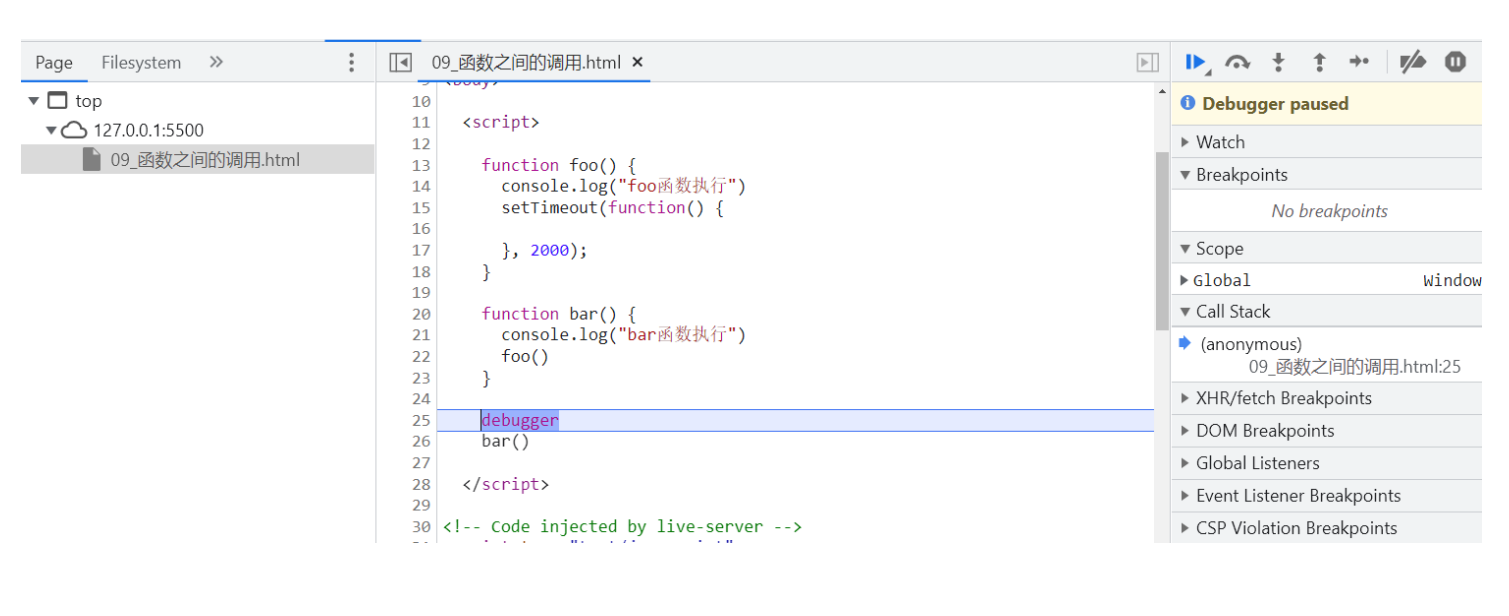Click the Window value in Global scope

point(1452,280)
